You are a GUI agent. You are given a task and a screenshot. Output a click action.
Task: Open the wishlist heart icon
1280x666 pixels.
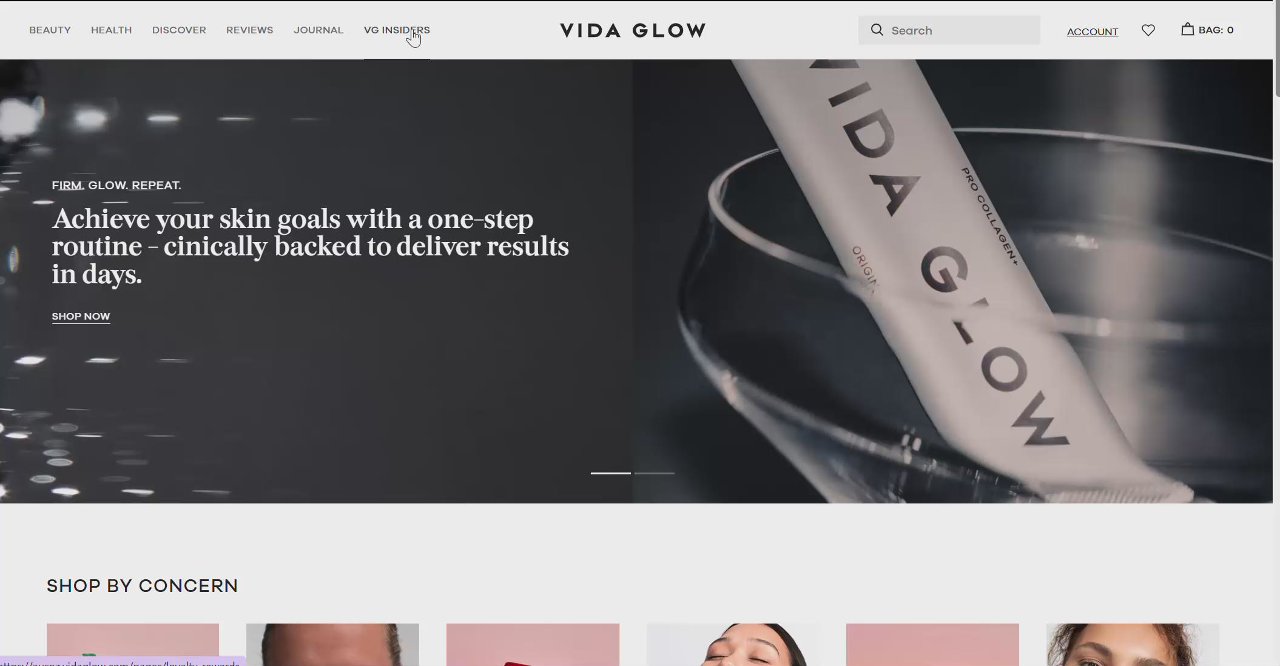(x=1148, y=30)
